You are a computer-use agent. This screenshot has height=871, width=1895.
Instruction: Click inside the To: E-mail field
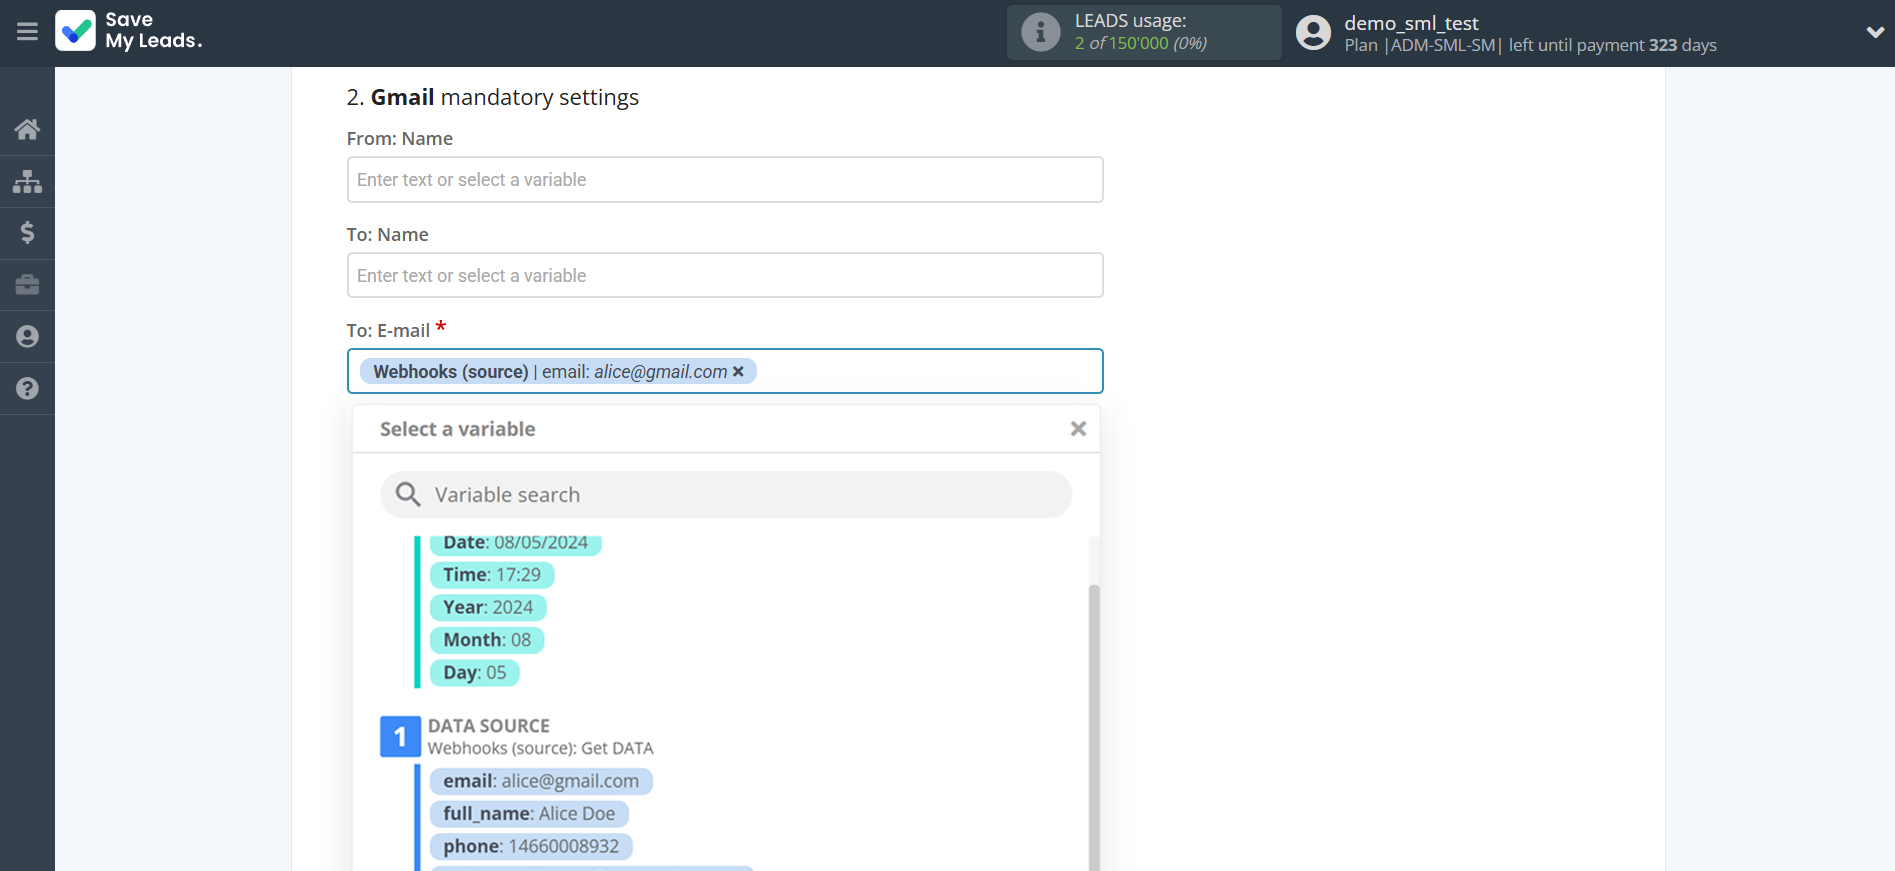pos(725,371)
